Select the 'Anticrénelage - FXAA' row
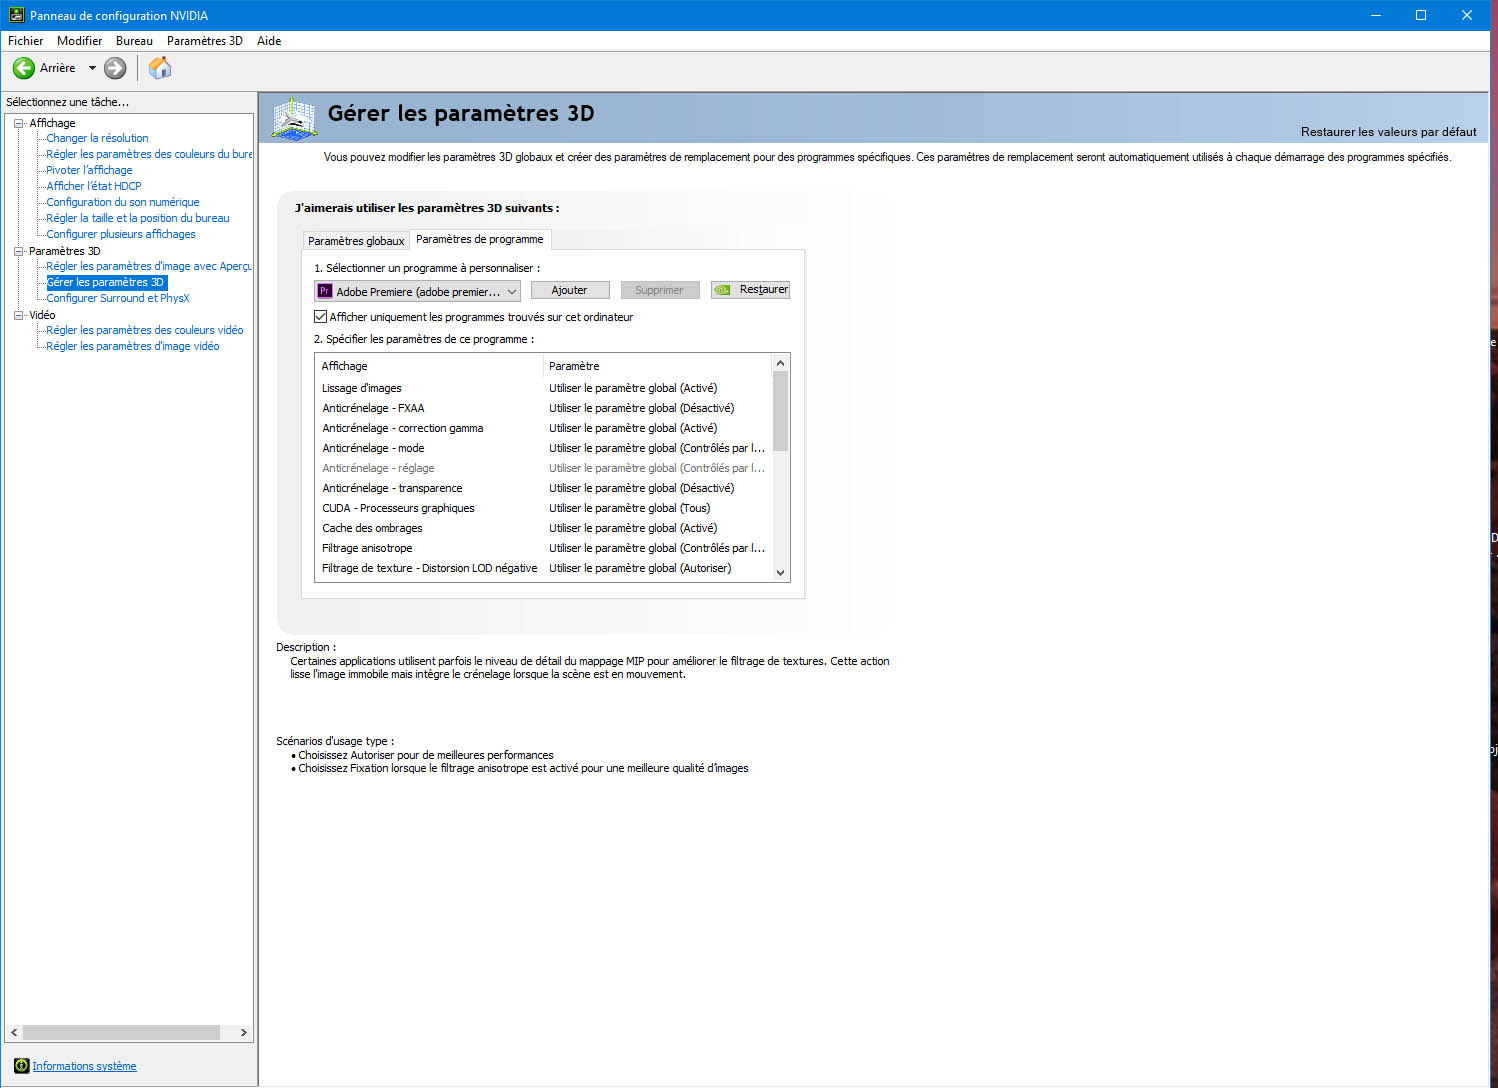Image resolution: width=1498 pixels, height=1088 pixels. 544,408
